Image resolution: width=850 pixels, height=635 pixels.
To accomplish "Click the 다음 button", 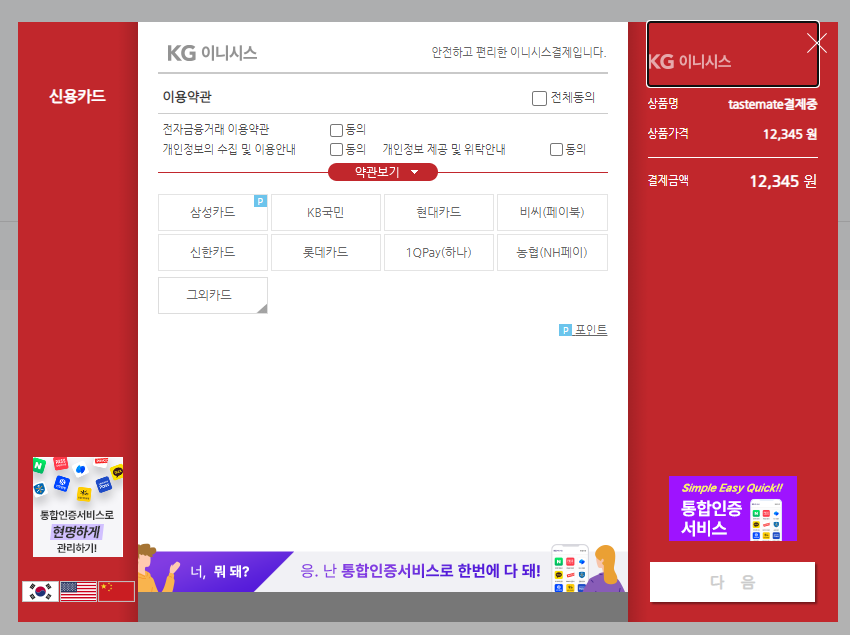I will 732,582.
